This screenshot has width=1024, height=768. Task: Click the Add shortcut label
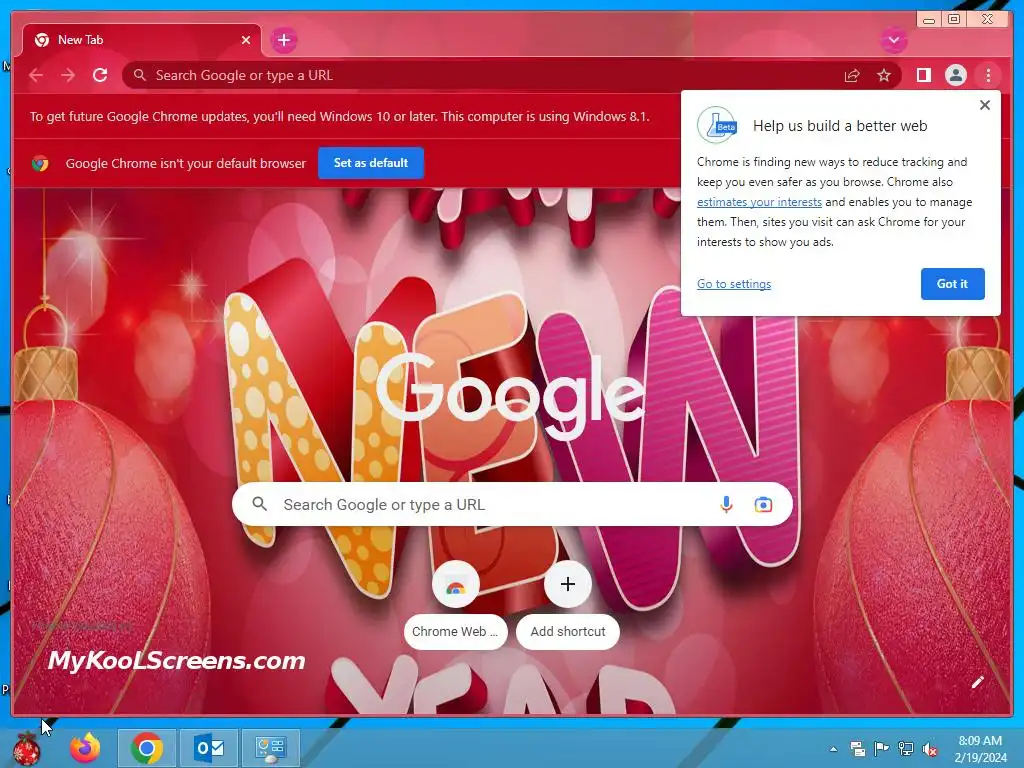(x=568, y=632)
